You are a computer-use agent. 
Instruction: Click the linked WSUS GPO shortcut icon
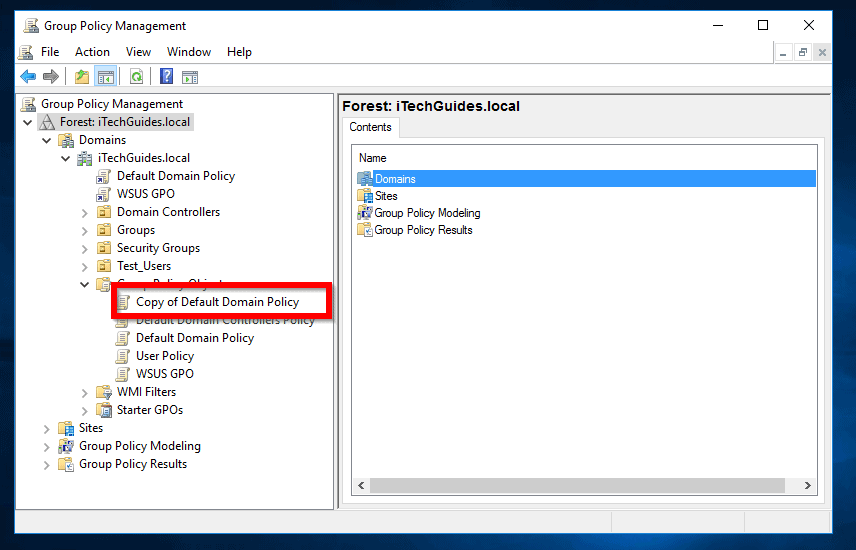tap(104, 194)
